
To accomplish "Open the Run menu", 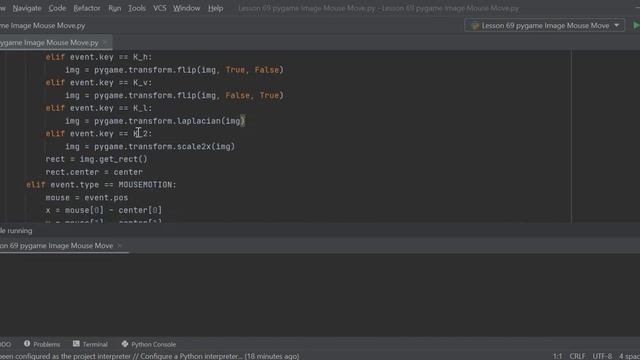I will coord(115,8).
